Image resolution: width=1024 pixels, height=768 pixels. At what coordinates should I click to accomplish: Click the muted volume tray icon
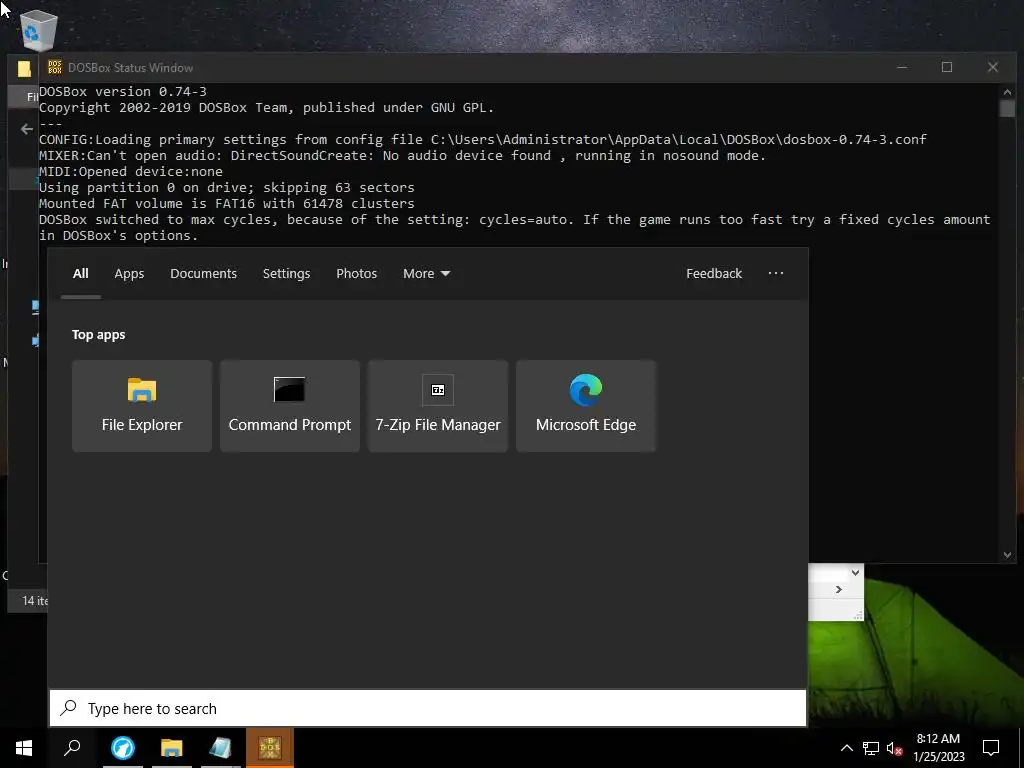(x=895, y=748)
